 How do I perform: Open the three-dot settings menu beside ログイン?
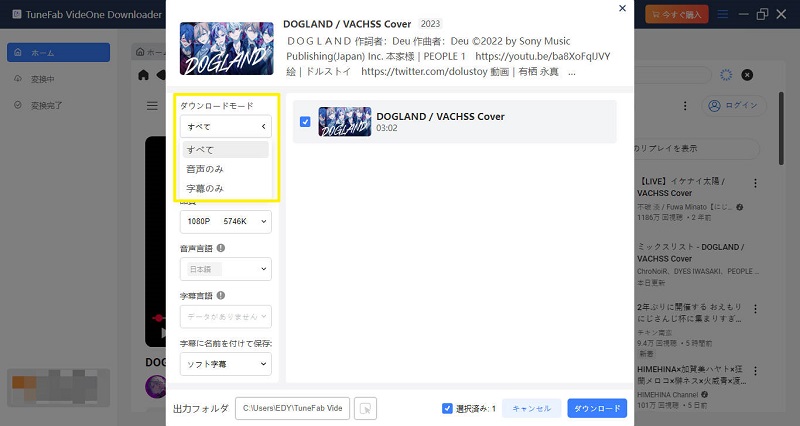[x=685, y=106]
